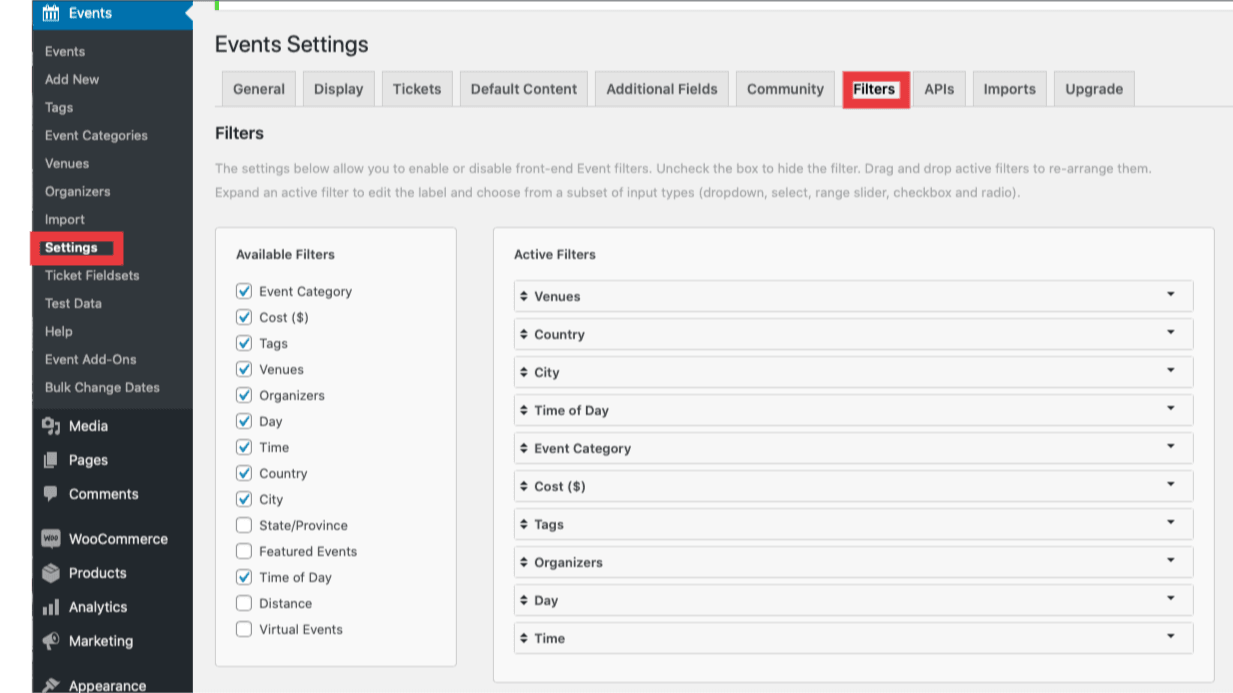Click the Time of Day sort handle icon
The image size is (1233, 693).
524,410
